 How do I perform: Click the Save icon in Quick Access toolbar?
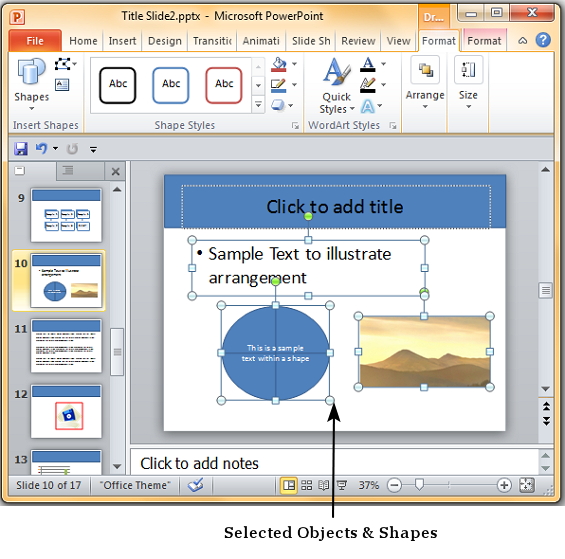click(21, 148)
